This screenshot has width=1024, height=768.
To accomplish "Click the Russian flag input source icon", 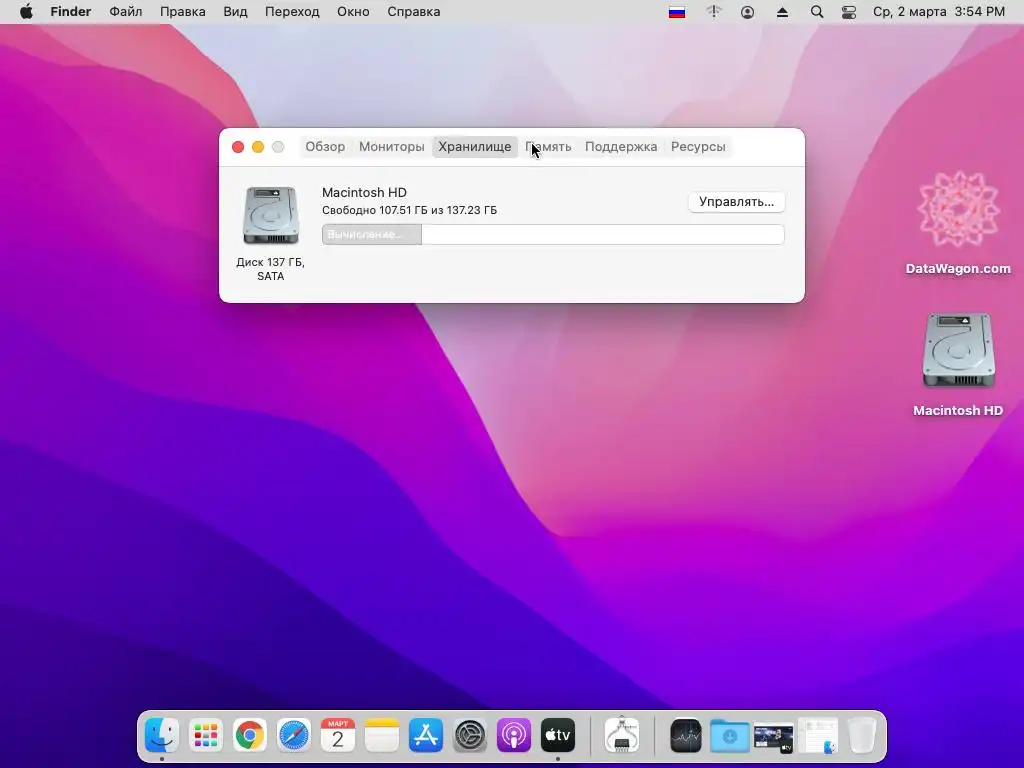I will click(x=677, y=12).
